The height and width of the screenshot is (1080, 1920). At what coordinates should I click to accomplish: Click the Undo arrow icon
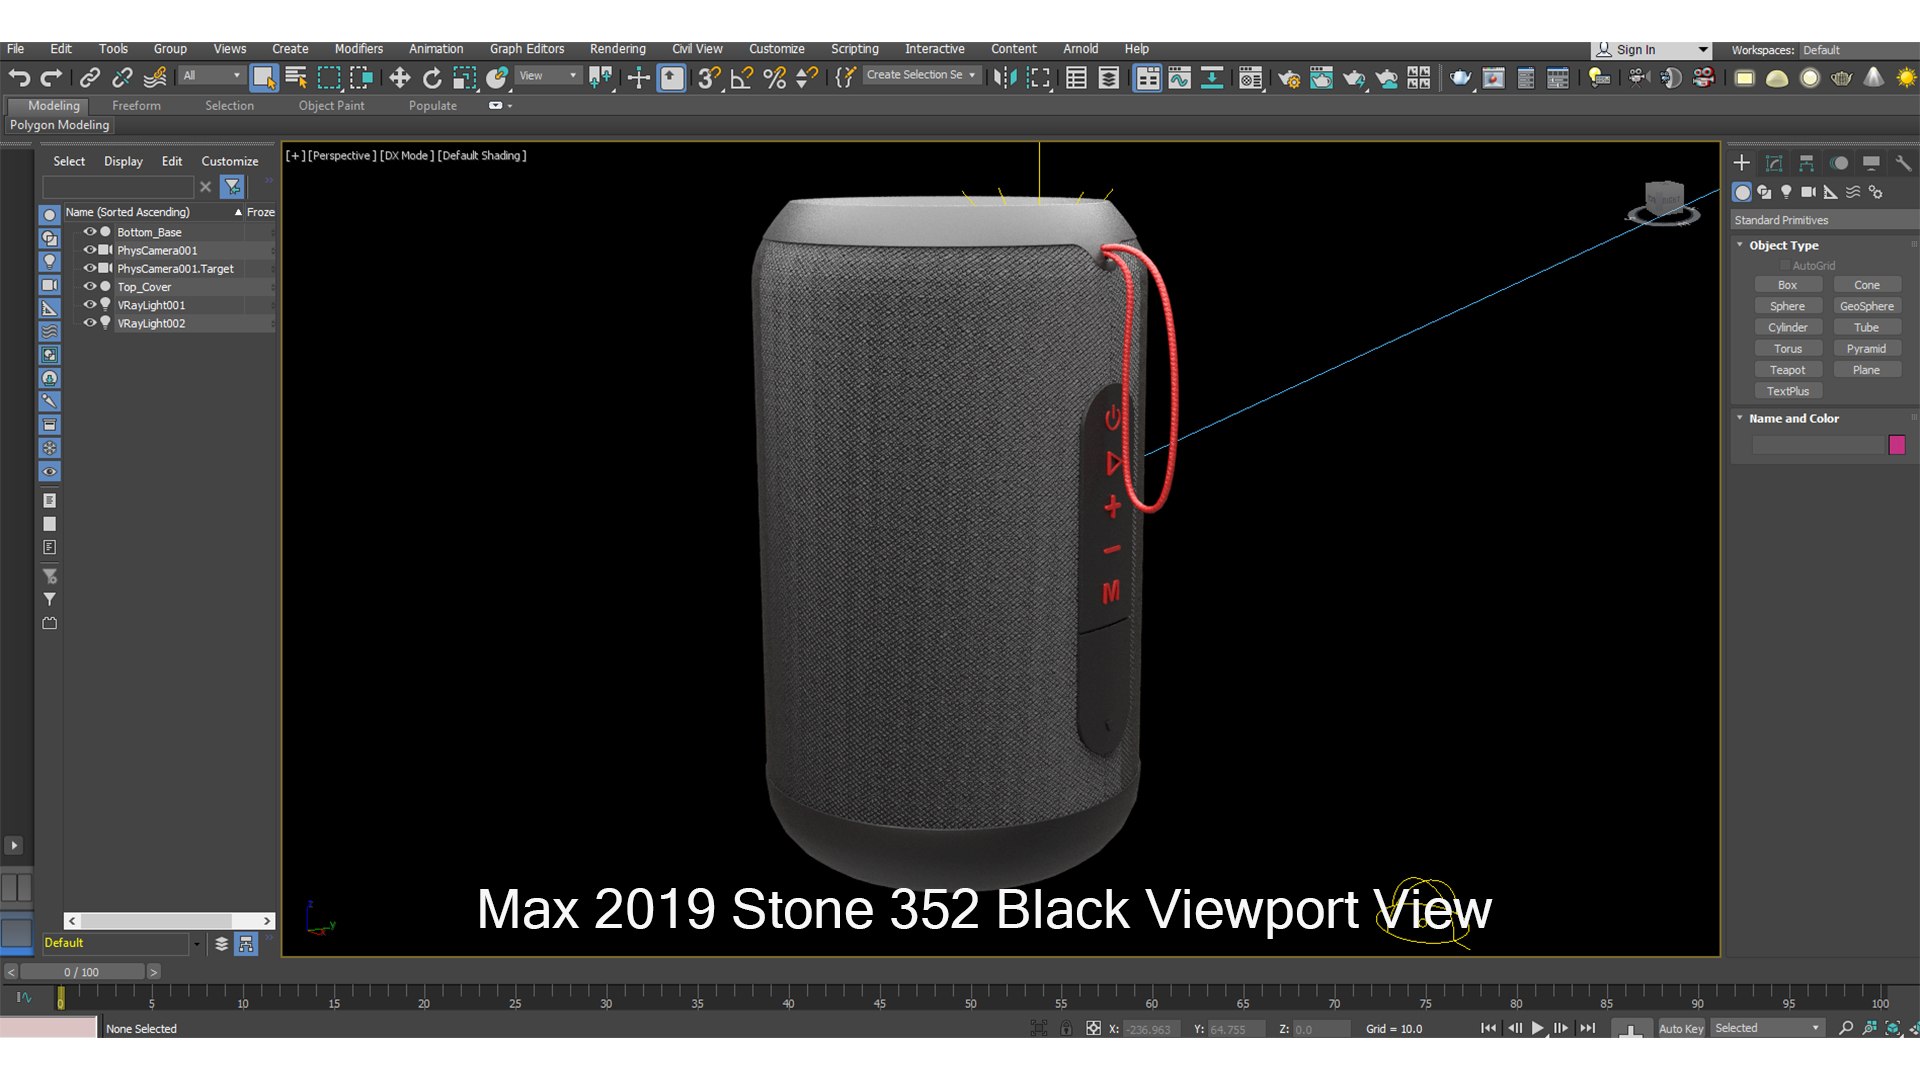tap(19, 77)
